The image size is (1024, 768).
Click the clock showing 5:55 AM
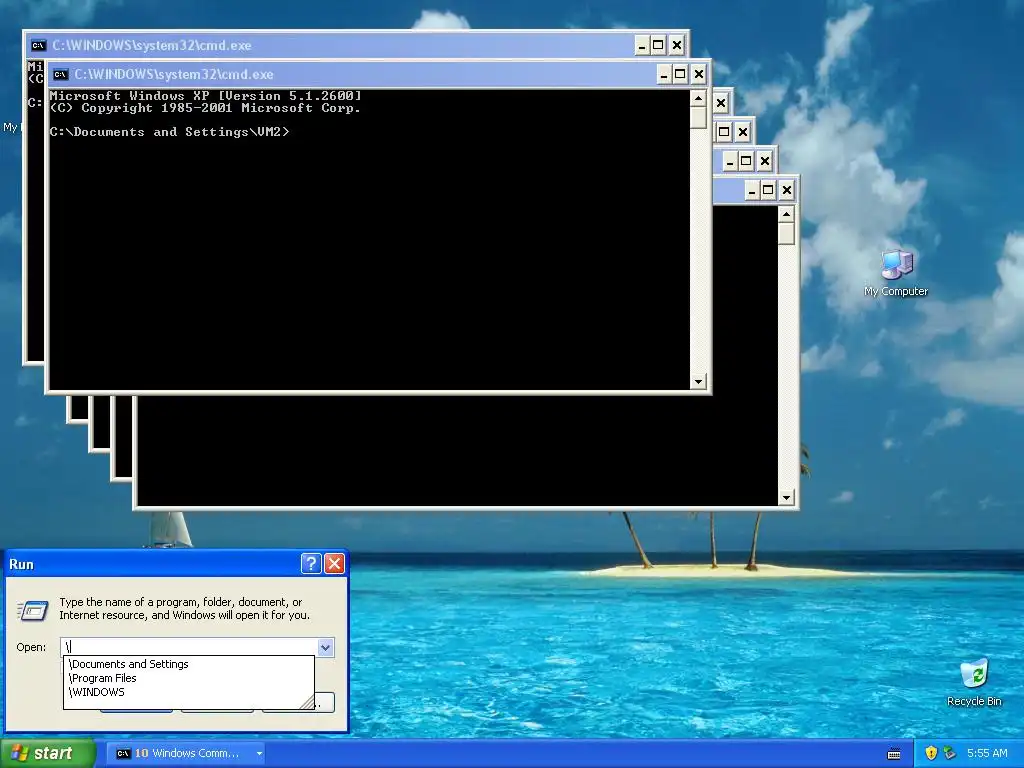click(x=987, y=753)
